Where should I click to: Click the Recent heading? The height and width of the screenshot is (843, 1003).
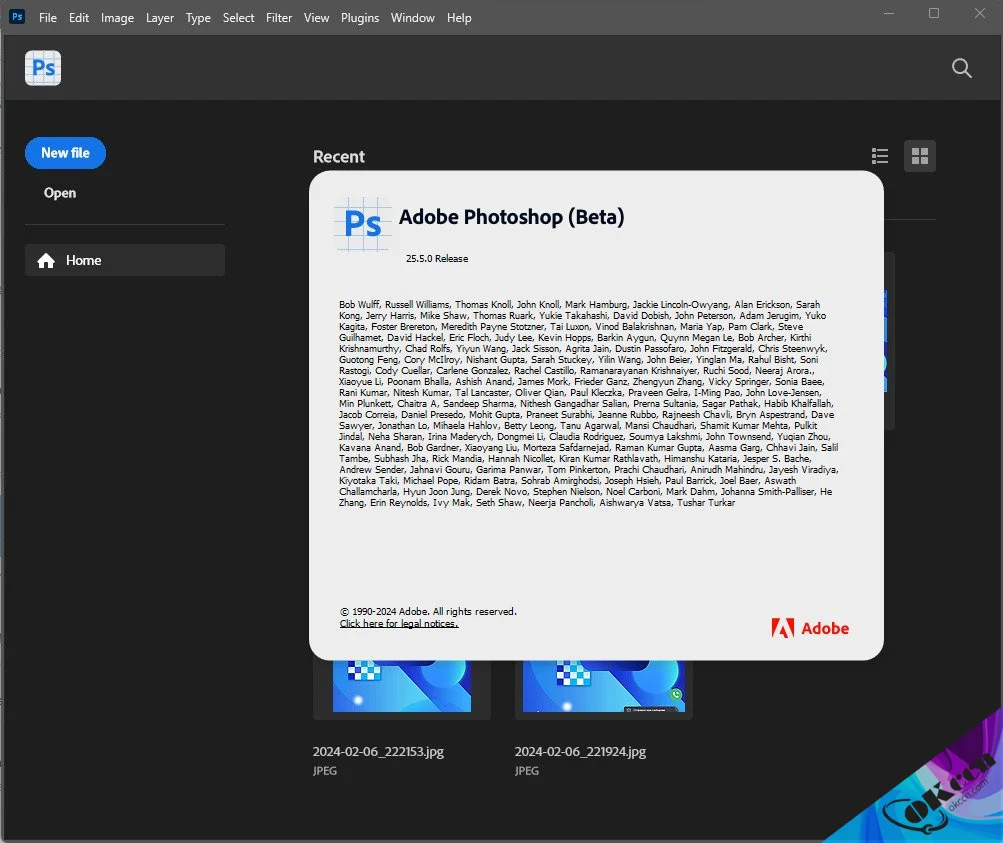coord(338,157)
